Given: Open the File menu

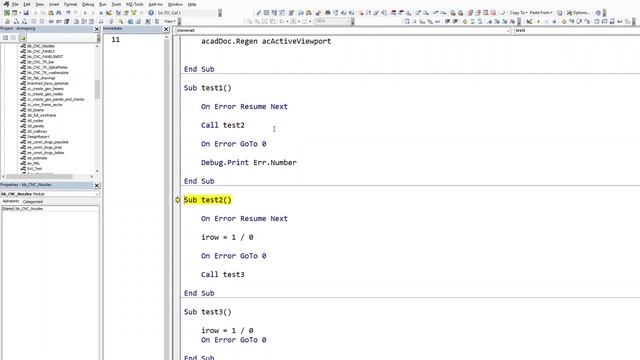Looking at the screenshot, I should pos(15,4).
